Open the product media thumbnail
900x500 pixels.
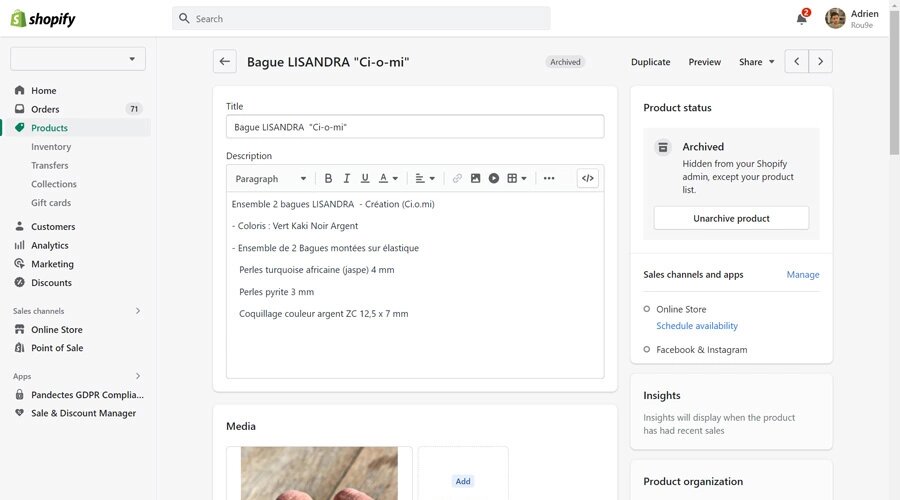click(319, 473)
